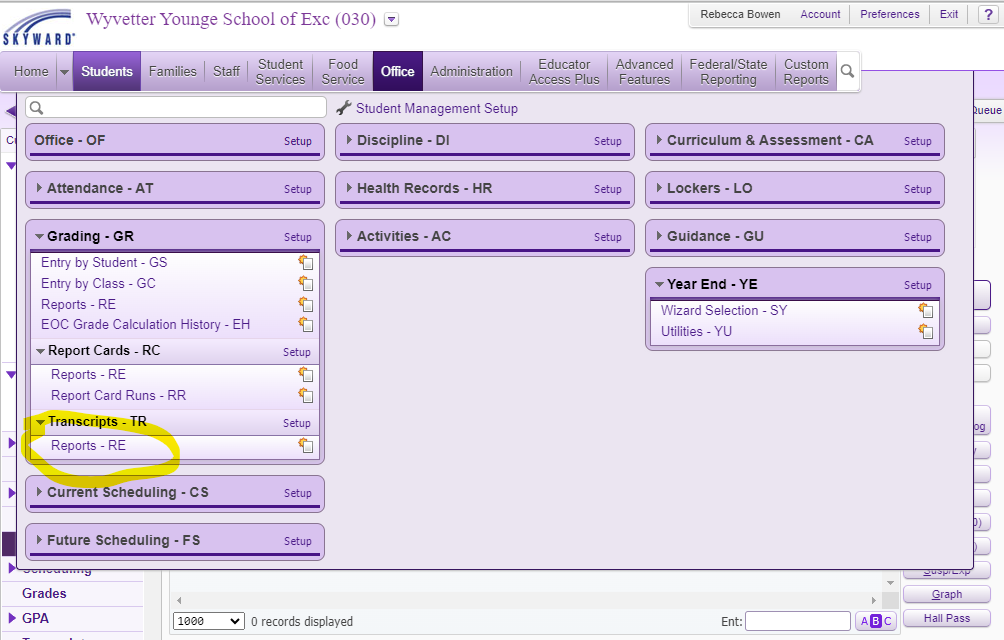Open the school selection dropdown arrow

pyautogui.click(x=391, y=19)
